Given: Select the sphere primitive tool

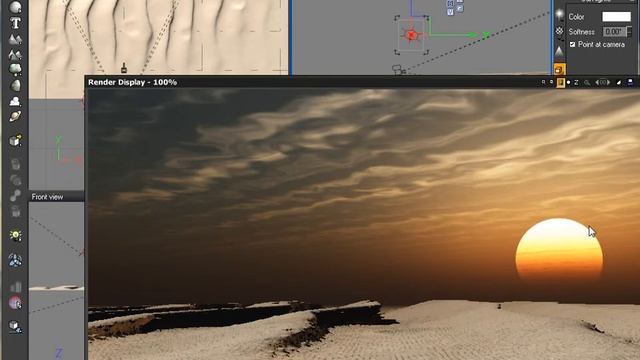Looking at the screenshot, I should [15, 7].
